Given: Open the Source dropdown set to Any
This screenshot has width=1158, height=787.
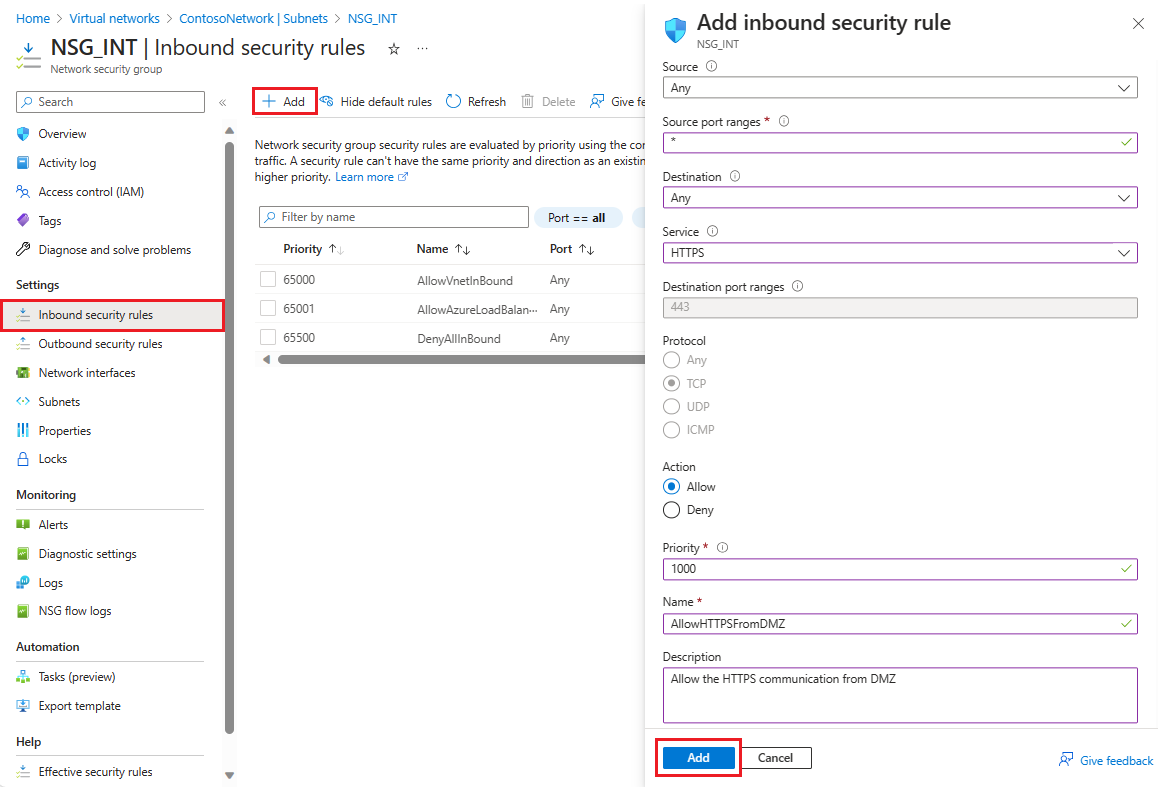Looking at the screenshot, I should tap(900, 87).
